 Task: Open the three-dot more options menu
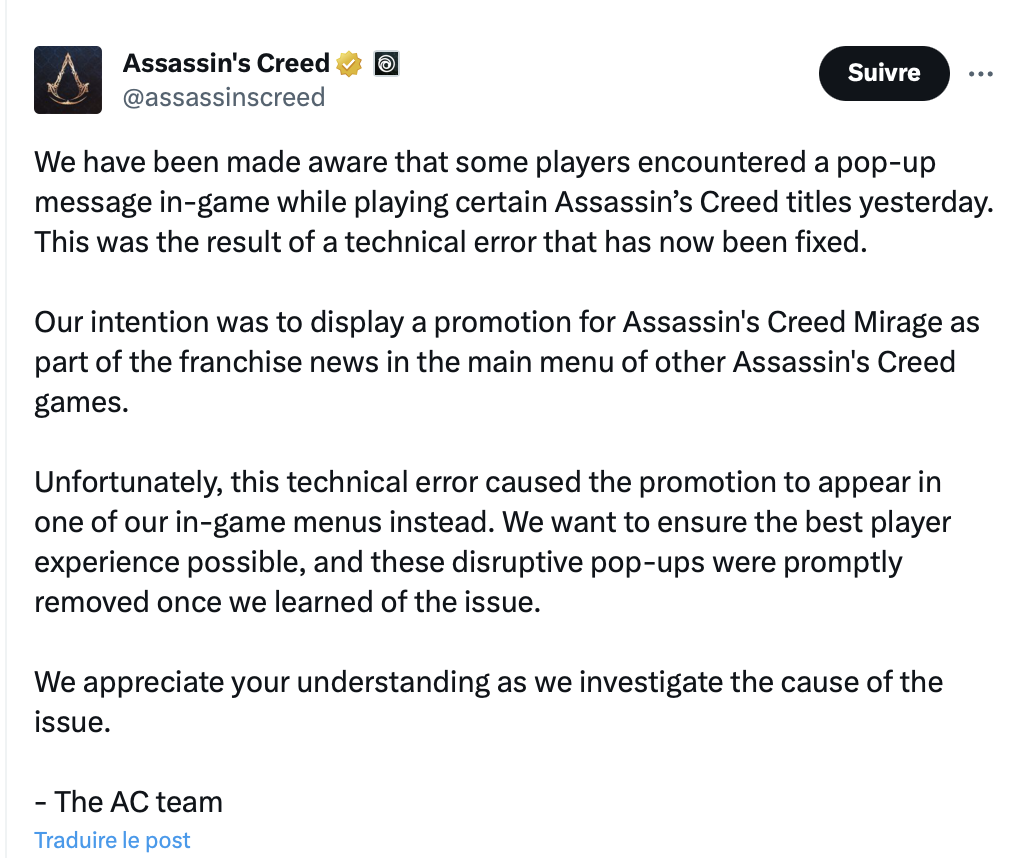980,74
